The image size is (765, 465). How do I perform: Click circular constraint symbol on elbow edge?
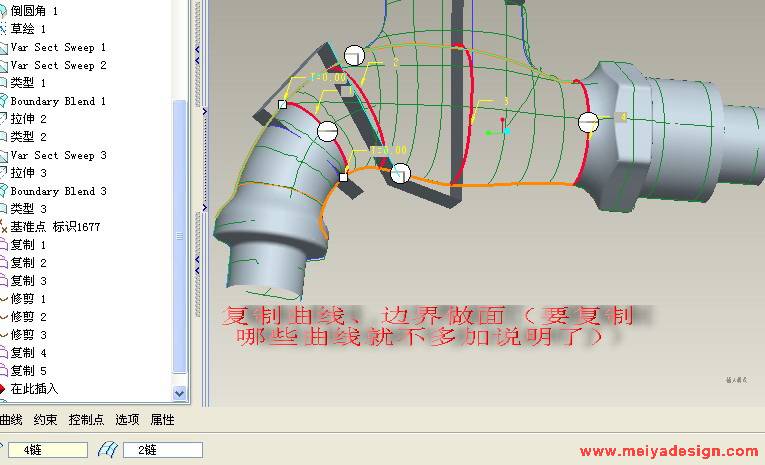coord(327,131)
